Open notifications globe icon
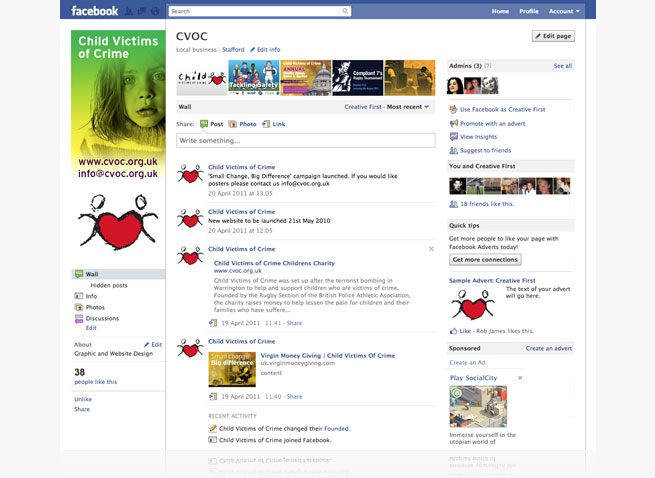The height and width of the screenshot is (478, 655). tap(155, 11)
